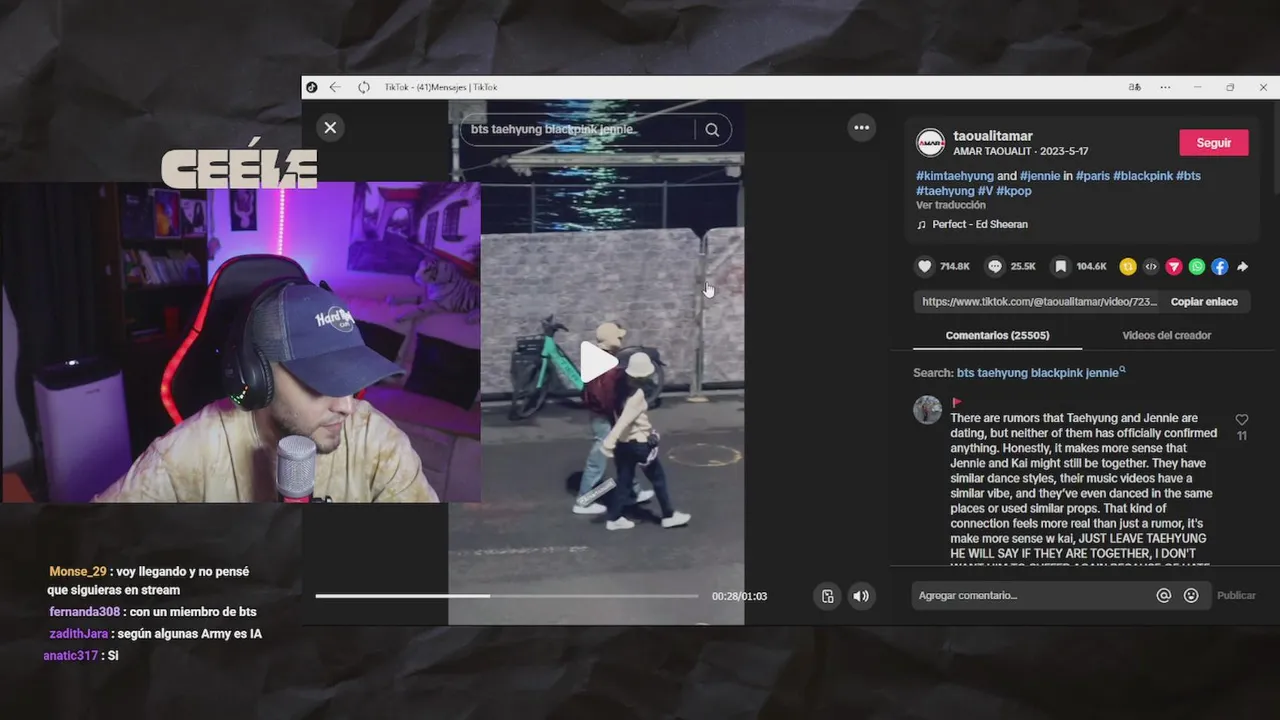Switch to Comentarios (25505) tab
The height and width of the screenshot is (720, 1280).
pyautogui.click(x=997, y=335)
